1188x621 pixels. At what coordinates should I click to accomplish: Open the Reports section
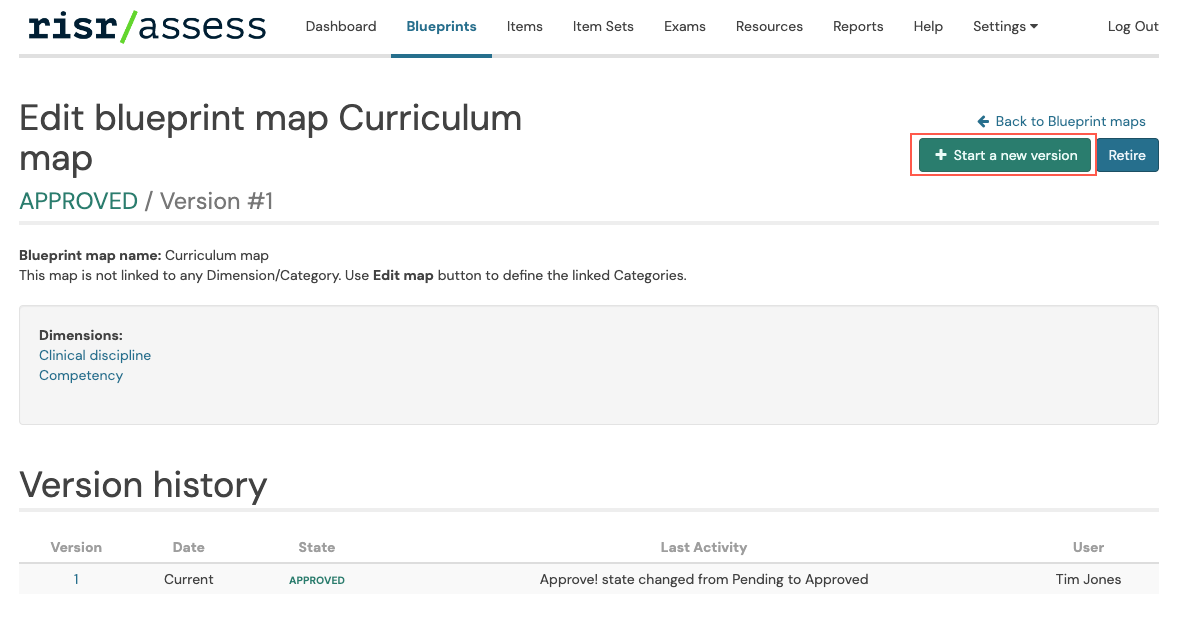857,26
